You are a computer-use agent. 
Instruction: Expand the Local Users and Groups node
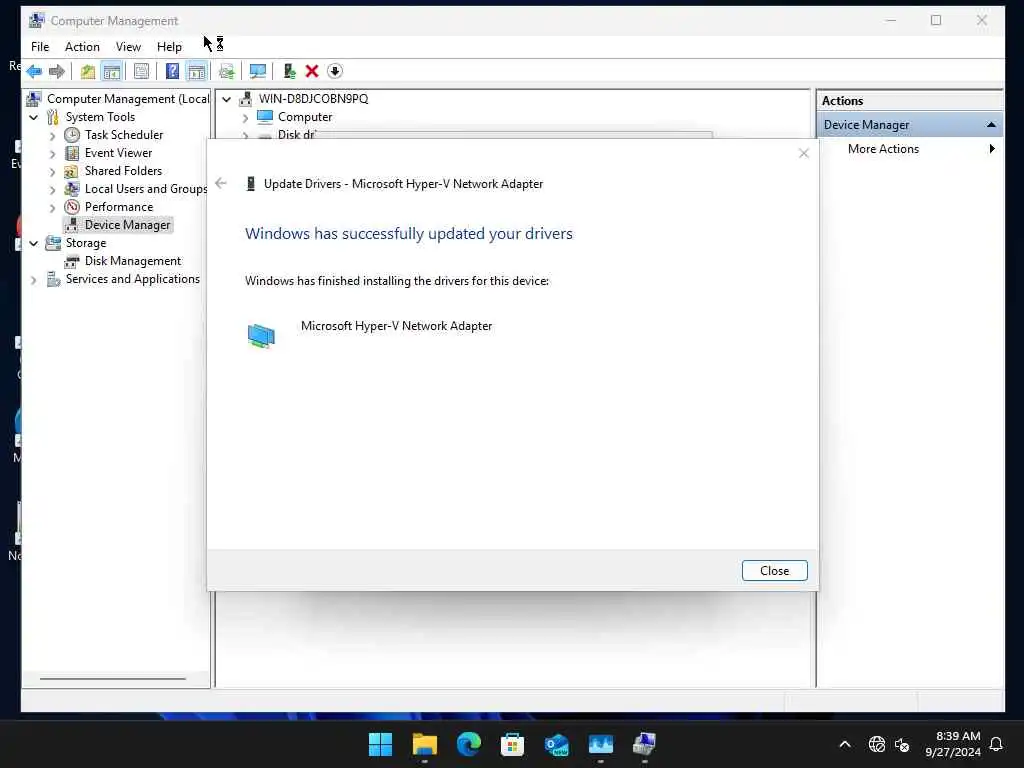(x=52, y=189)
